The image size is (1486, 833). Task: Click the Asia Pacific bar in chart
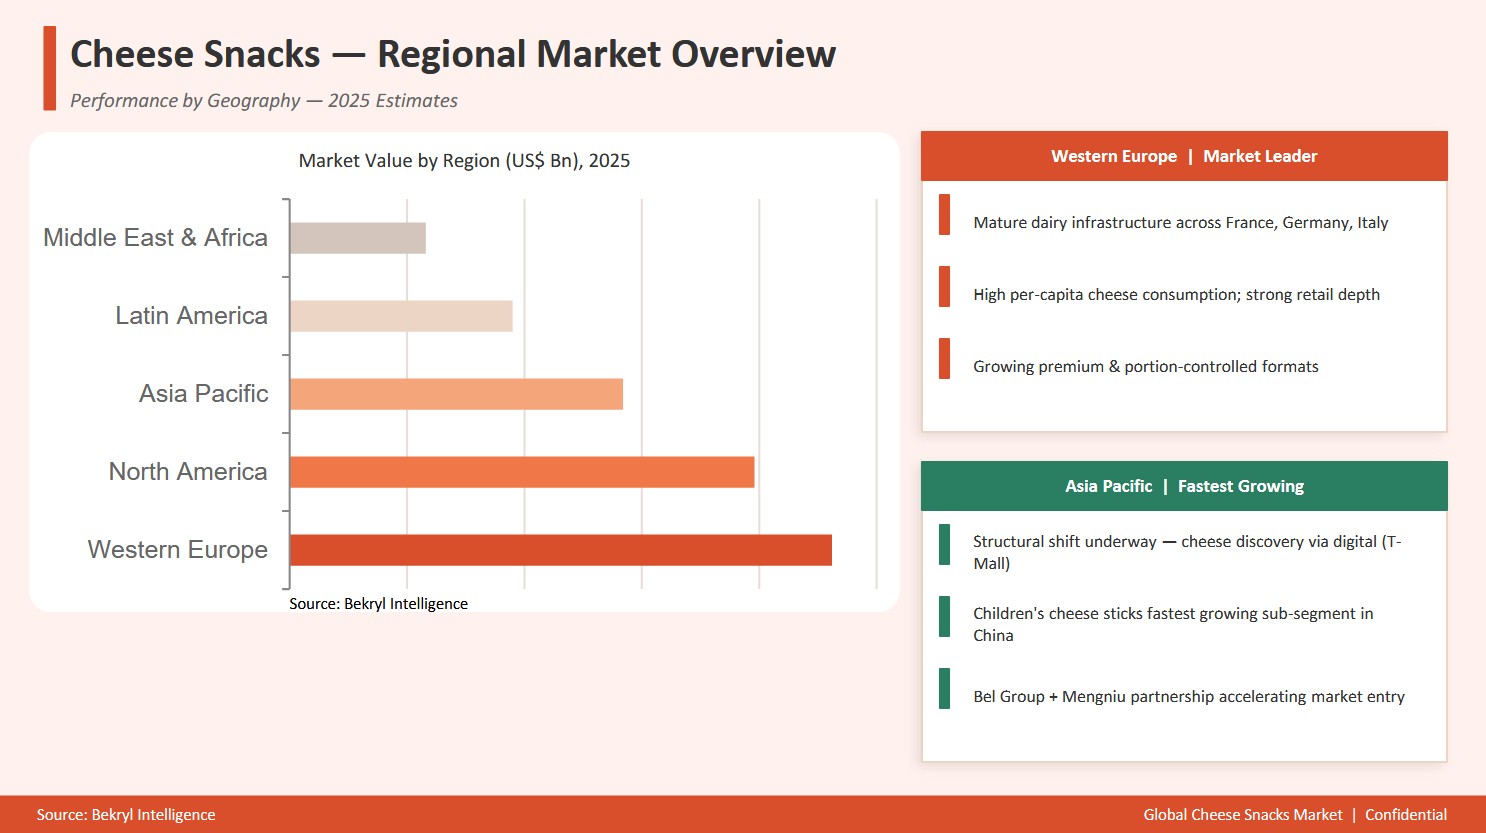[456, 394]
